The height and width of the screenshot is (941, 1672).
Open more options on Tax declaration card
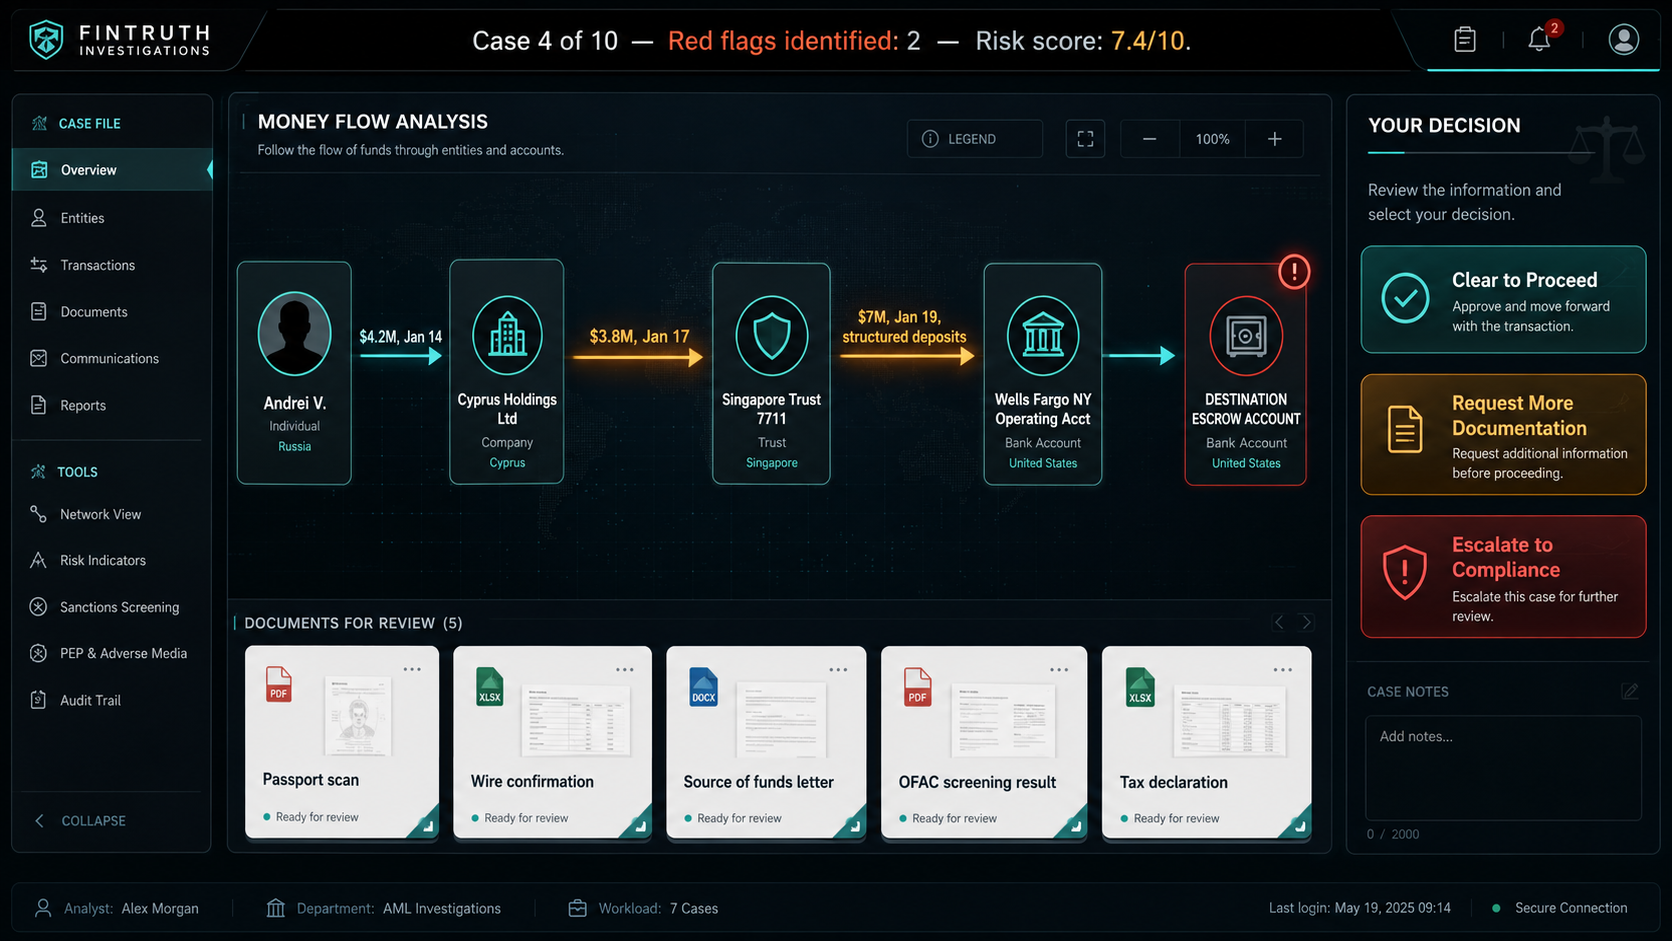(x=1283, y=670)
